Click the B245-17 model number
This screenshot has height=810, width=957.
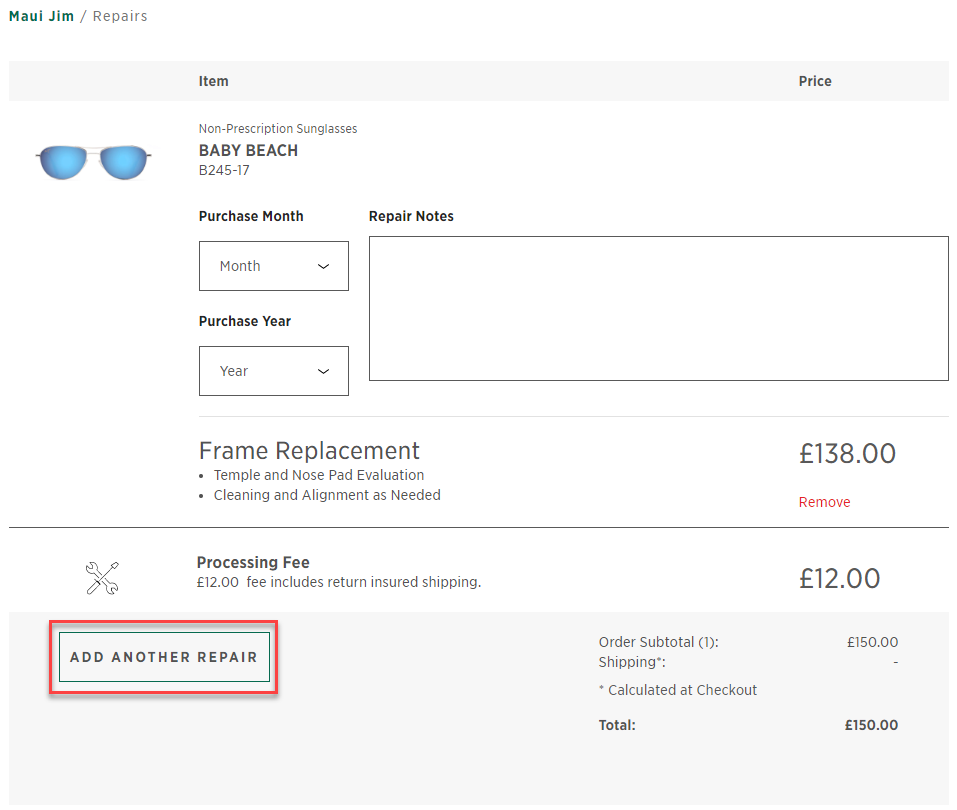224,170
